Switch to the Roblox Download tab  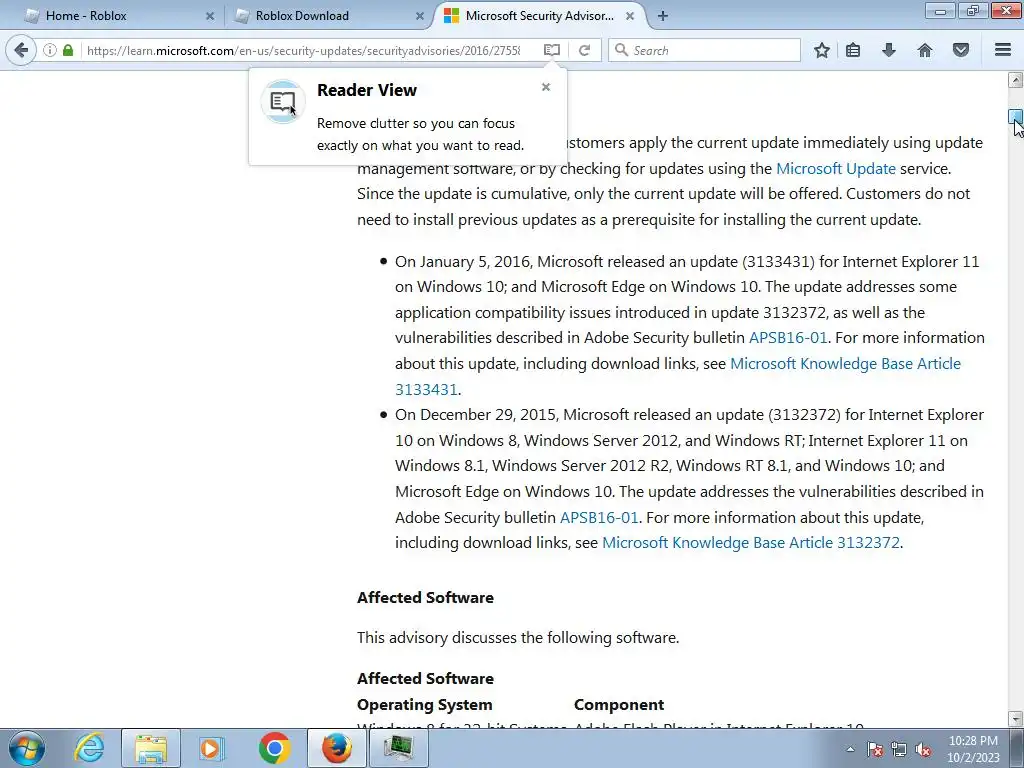click(x=327, y=16)
